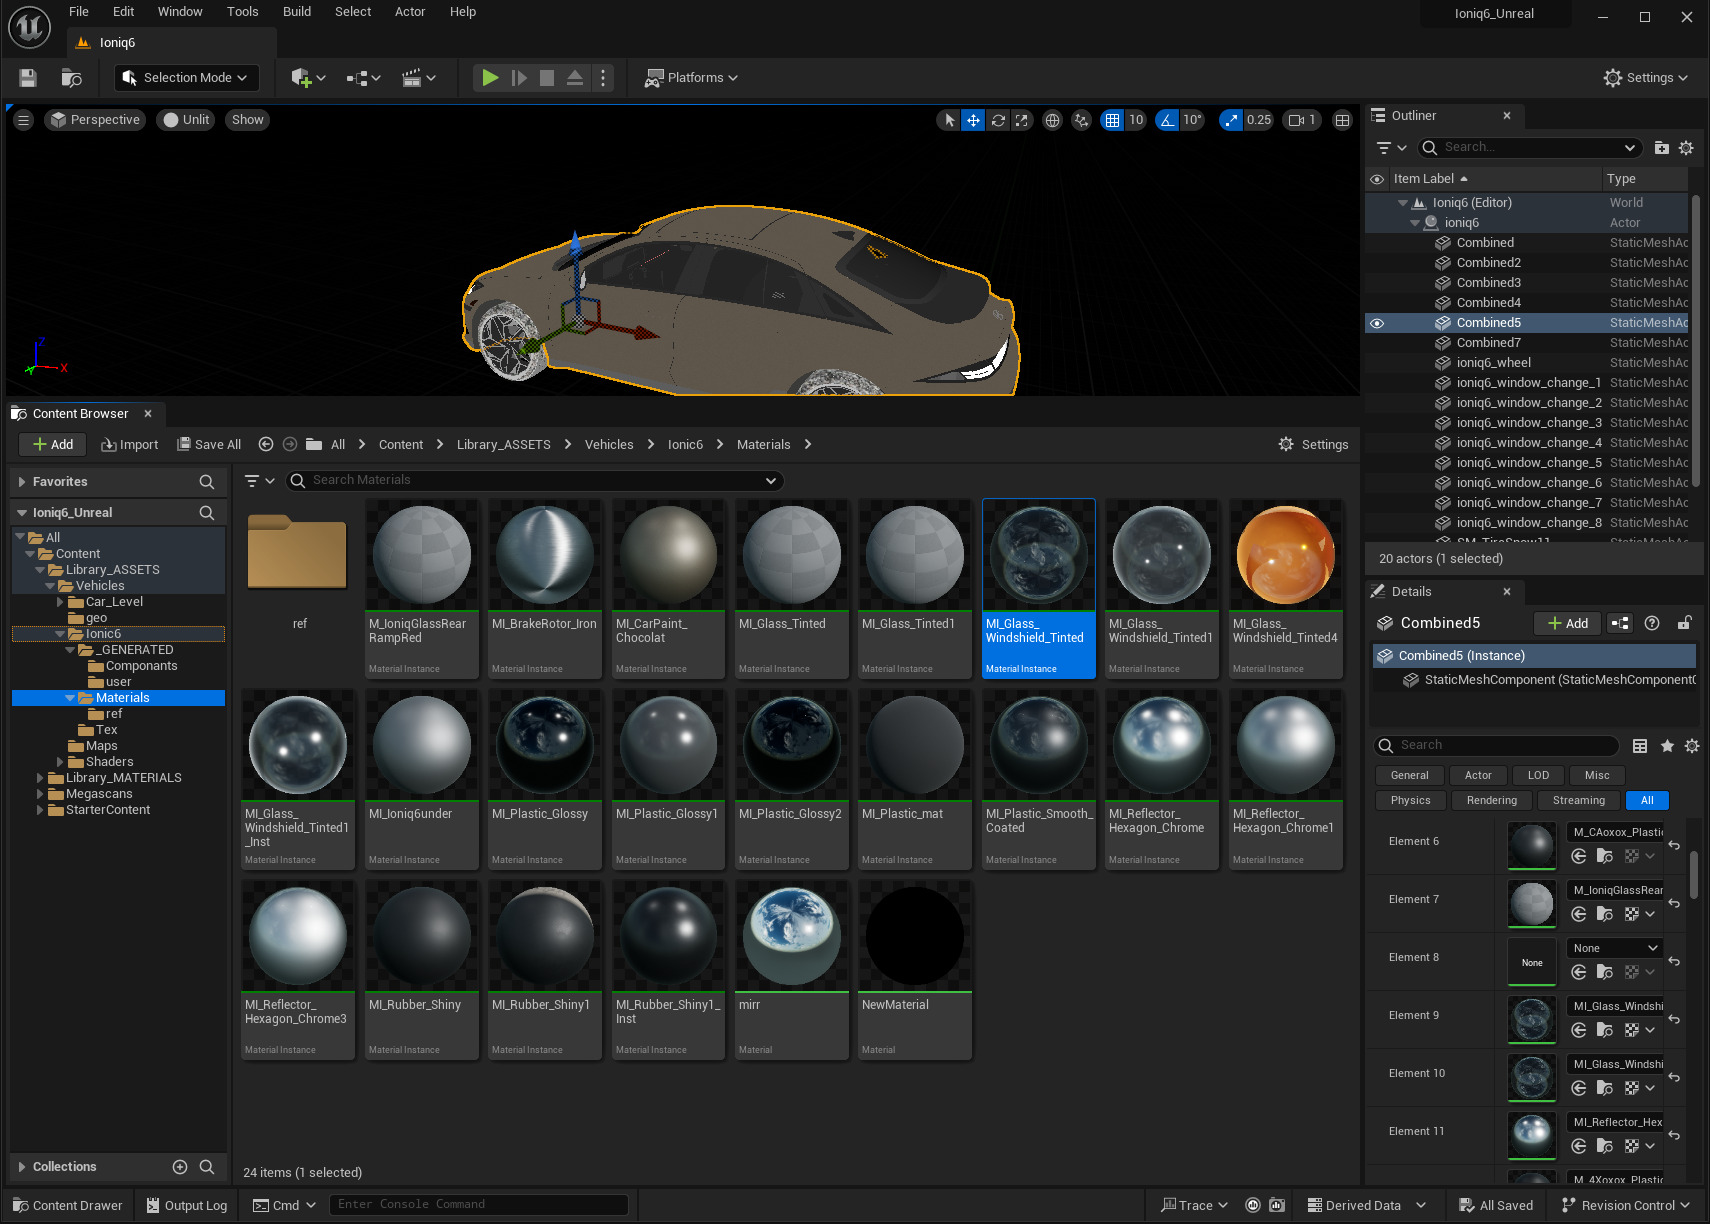Open Content Browser Settings
This screenshot has height=1224, width=1710.
point(1313,445)
